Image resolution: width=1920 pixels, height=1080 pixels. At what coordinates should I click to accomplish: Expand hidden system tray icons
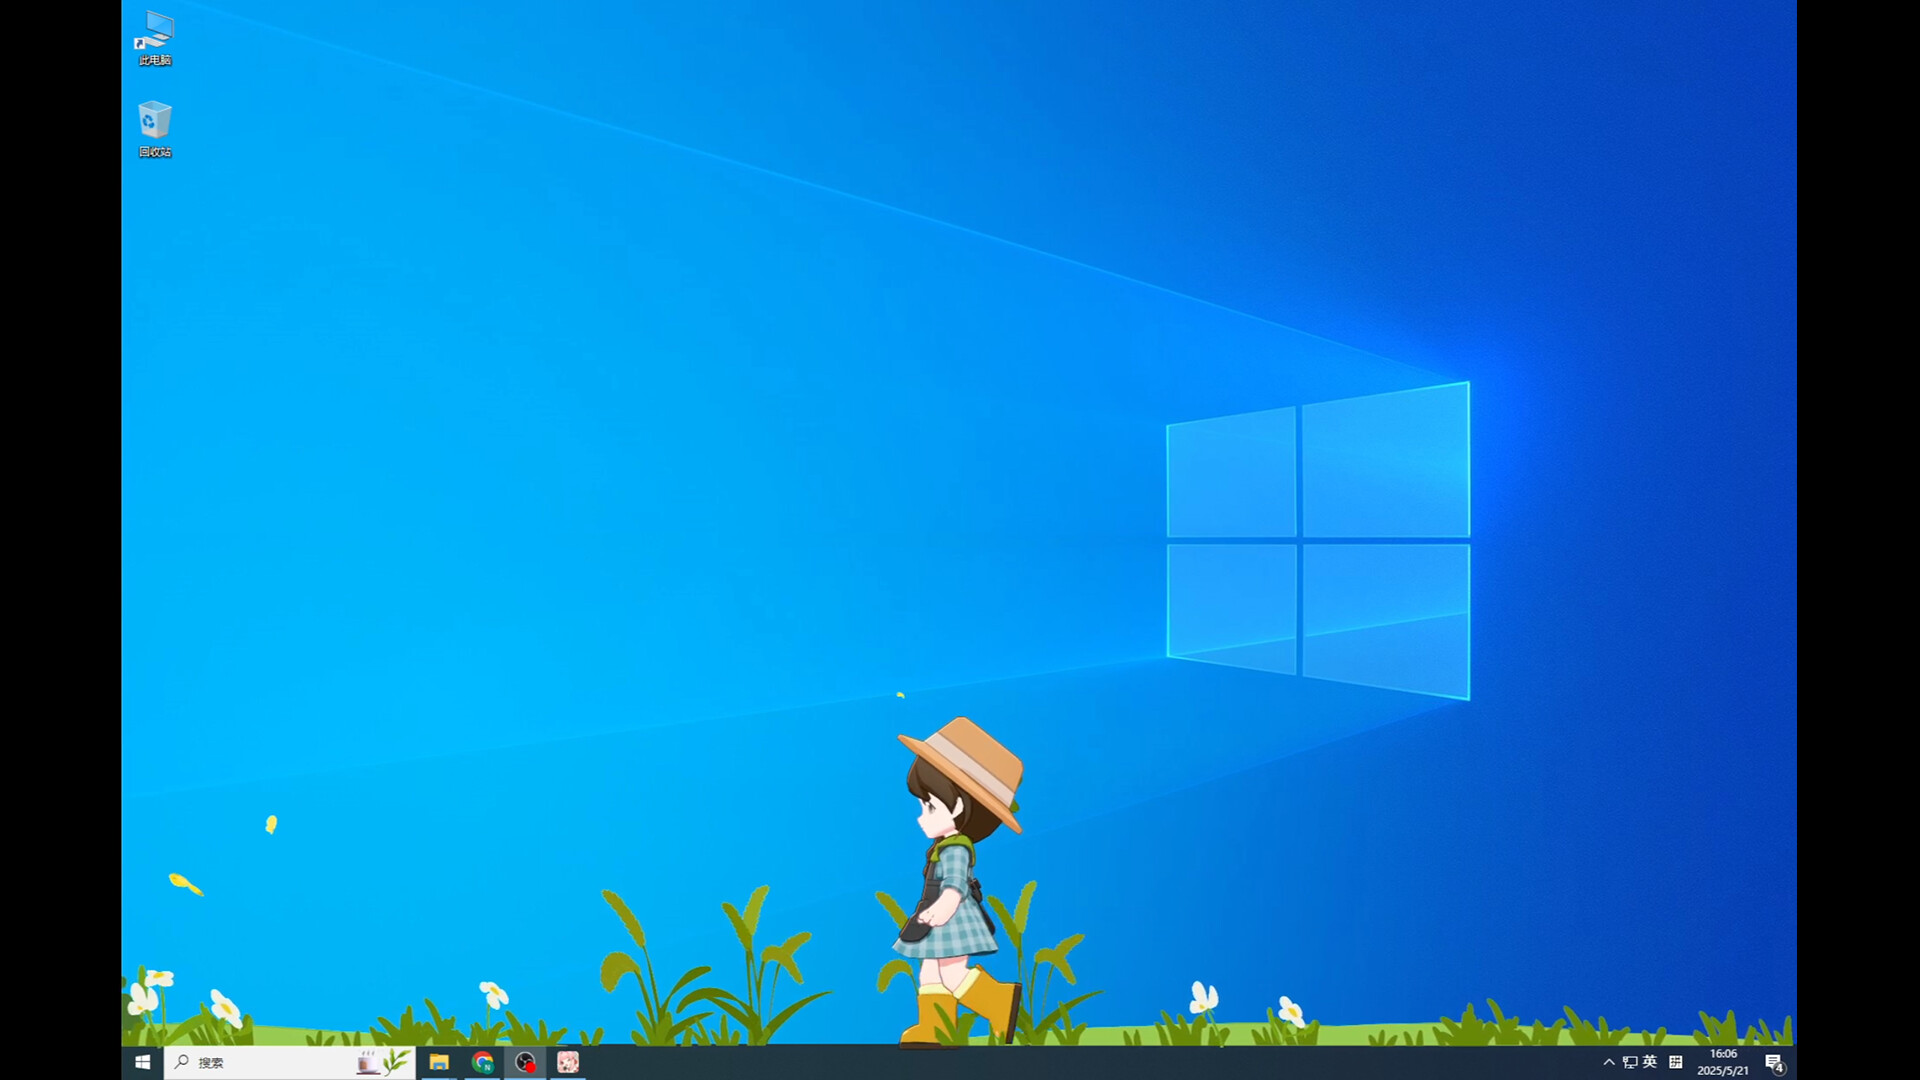click(x=1608, y=1062)
